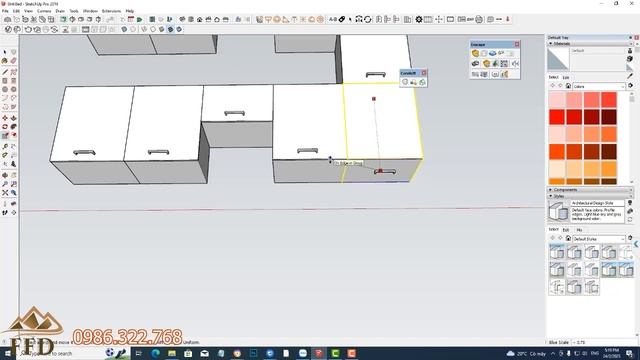This screenshot has height=360, width=640.
Task: Open the Draw menu
Action: pos(60,11)
